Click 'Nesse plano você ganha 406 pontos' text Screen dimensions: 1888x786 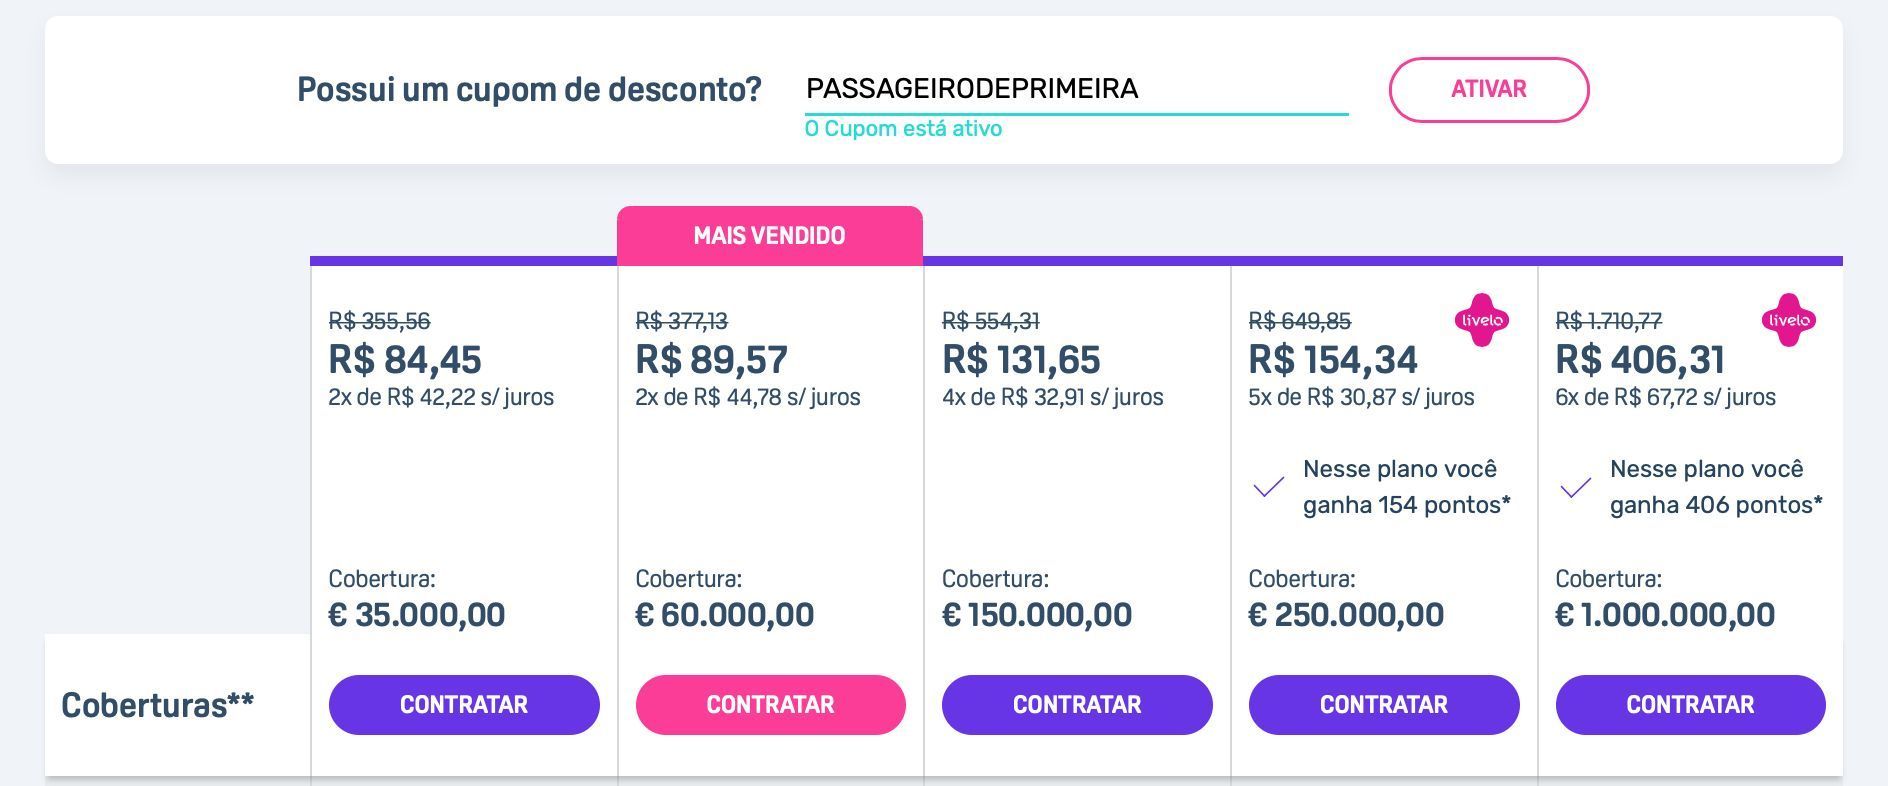1716,487
